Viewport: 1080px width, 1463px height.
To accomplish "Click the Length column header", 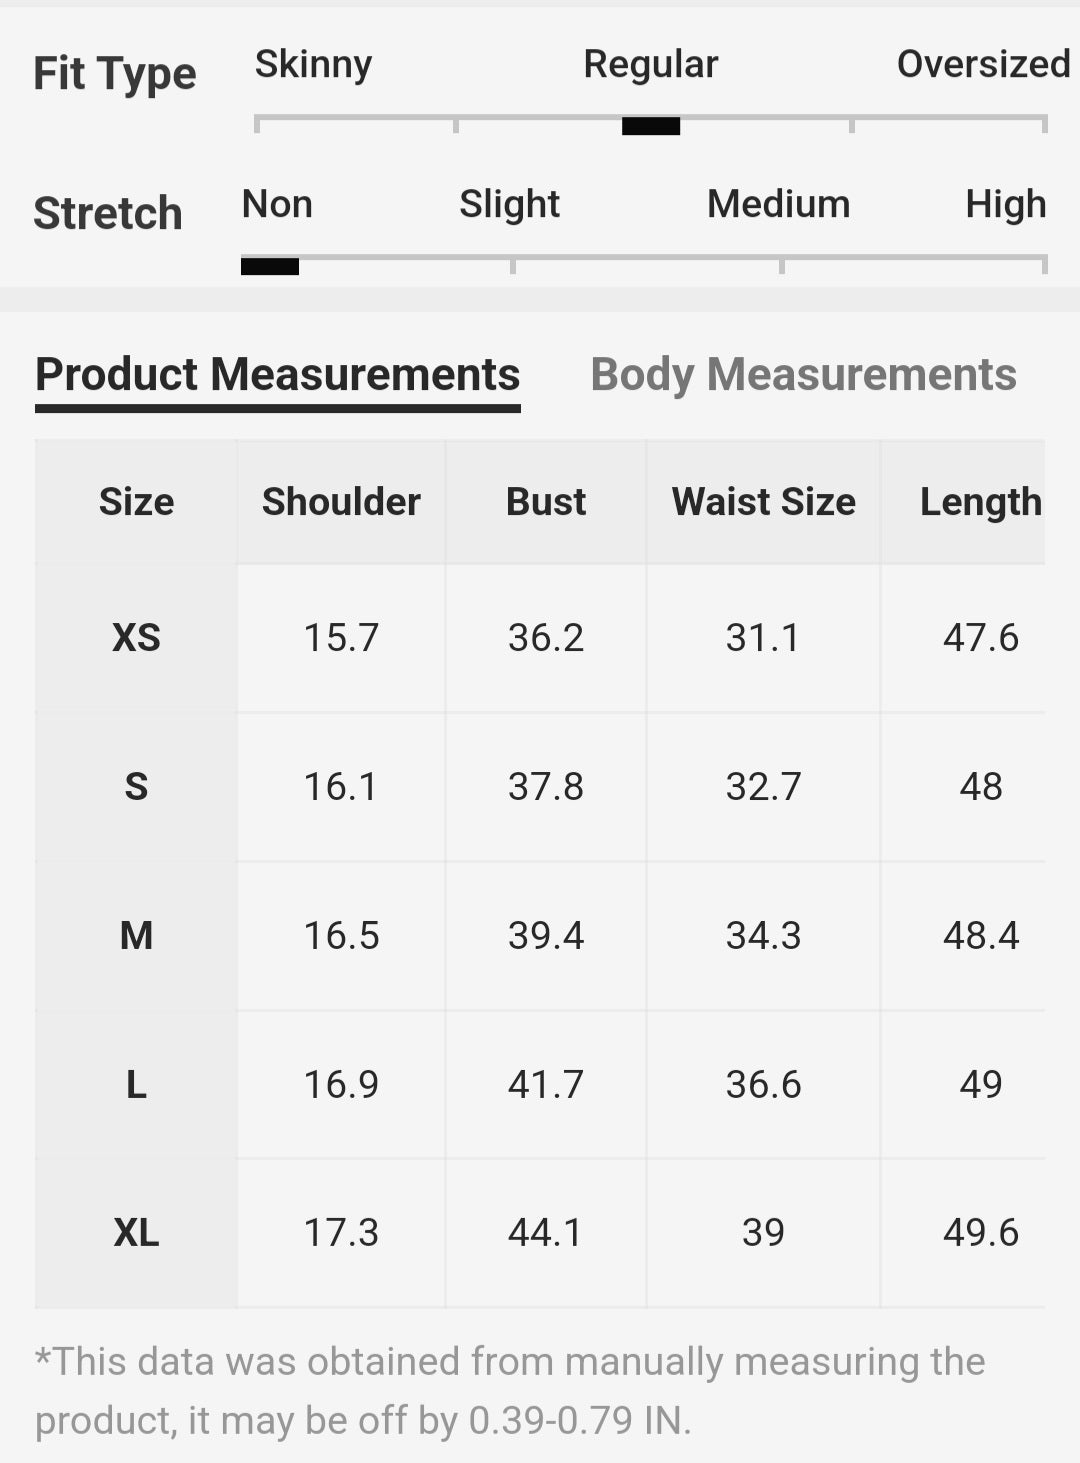I will pyautogui.click(x=980, y=501).
